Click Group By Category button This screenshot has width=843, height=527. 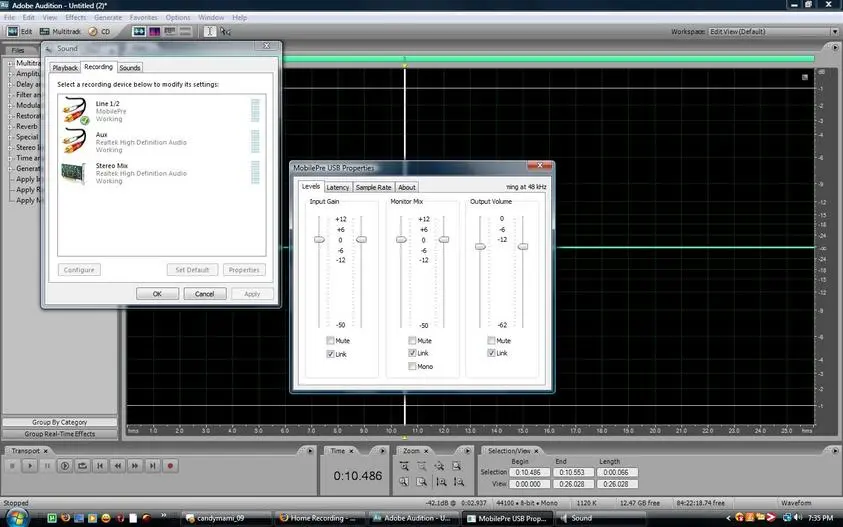click(x=60, y=422)
